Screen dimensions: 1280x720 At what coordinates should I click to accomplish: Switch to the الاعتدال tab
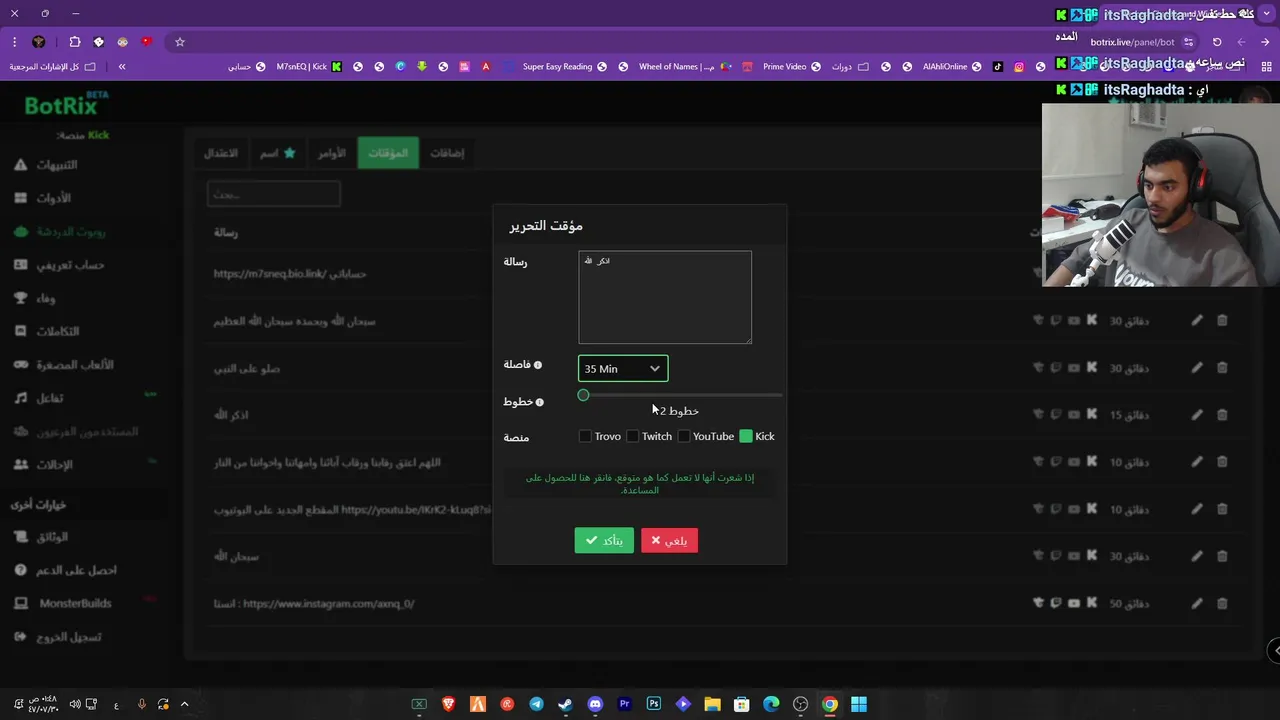(221, 153)
